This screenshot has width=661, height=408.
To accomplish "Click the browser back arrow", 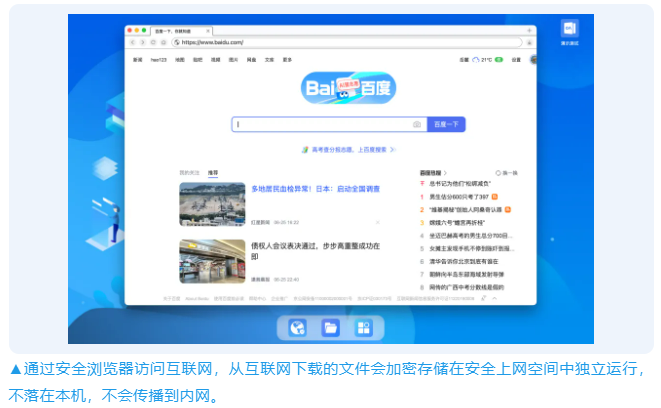I will coord(132,43).
